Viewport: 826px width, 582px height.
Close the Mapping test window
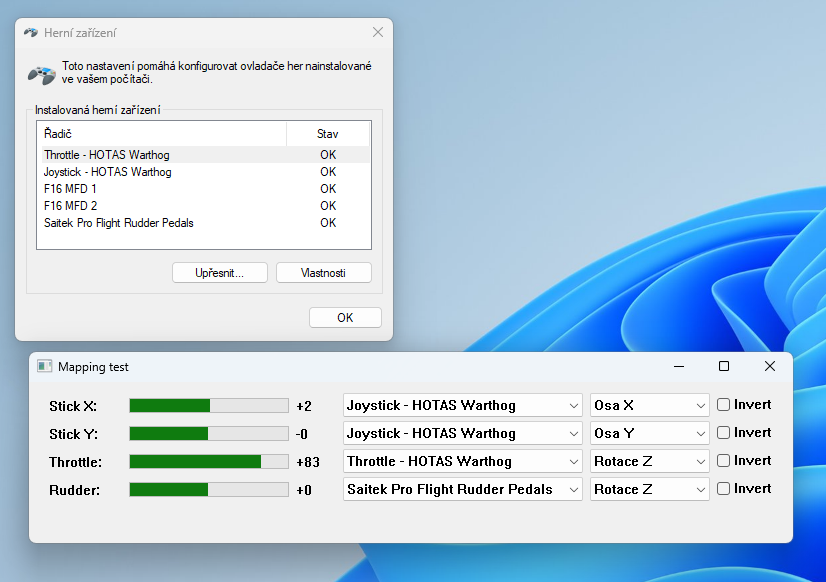(x=769, y=366)
